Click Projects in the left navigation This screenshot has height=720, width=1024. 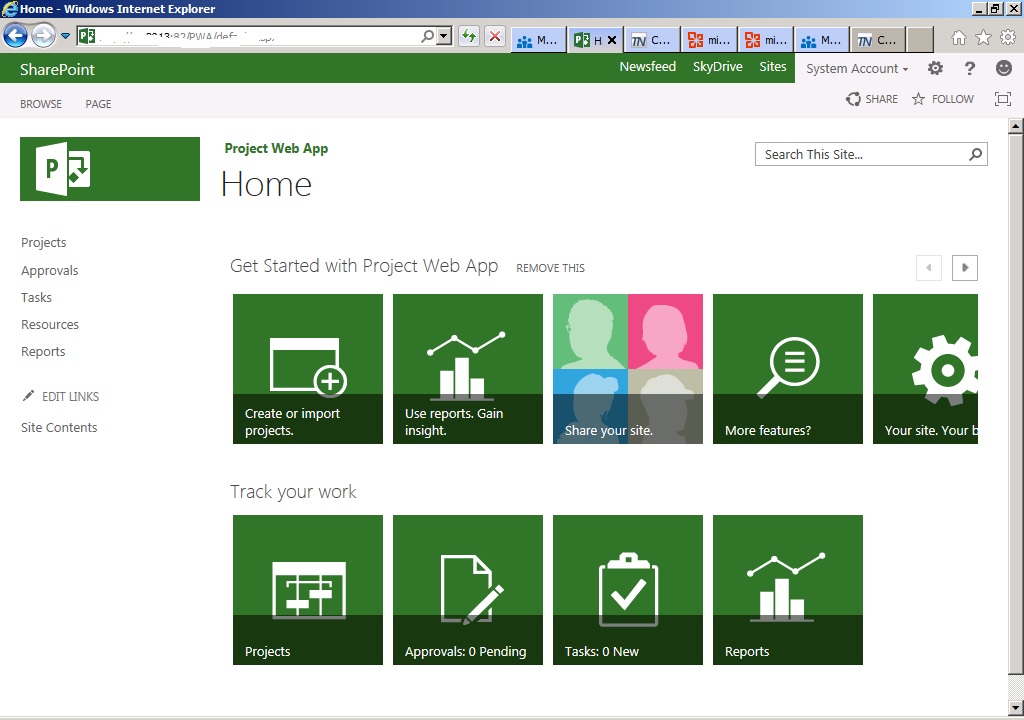43,242
